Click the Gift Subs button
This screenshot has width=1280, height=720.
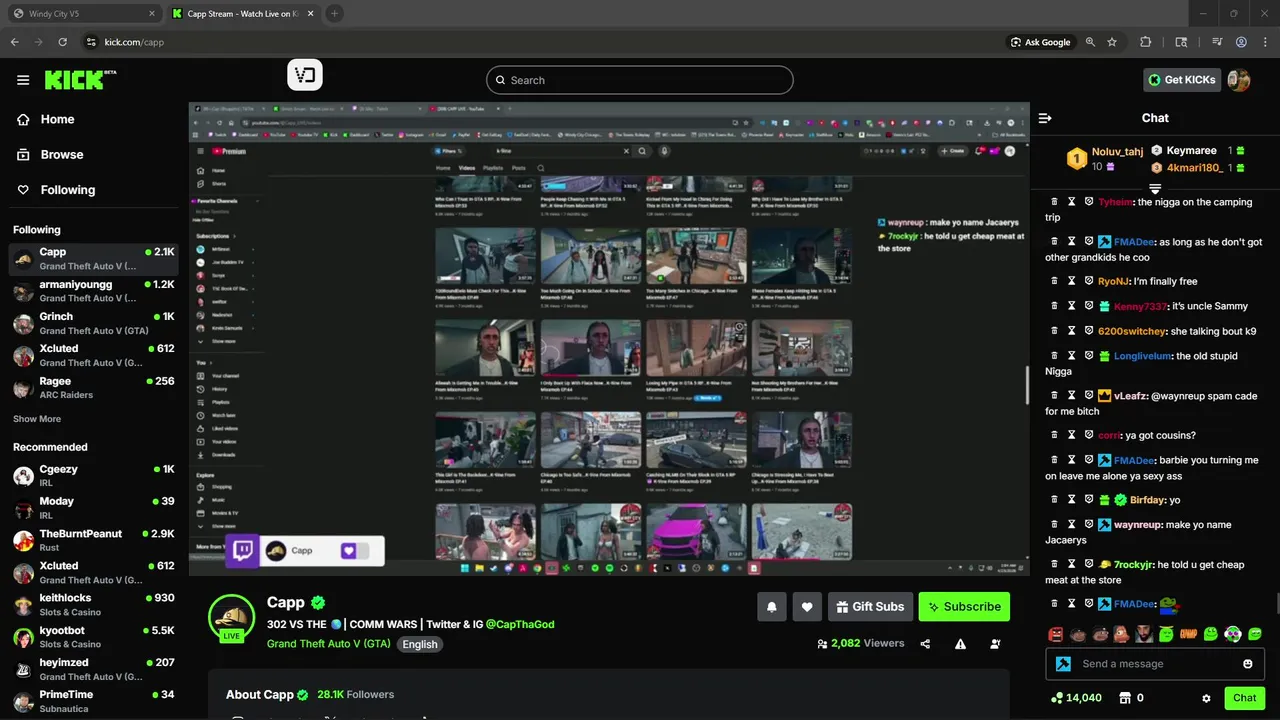coord(869,606)
